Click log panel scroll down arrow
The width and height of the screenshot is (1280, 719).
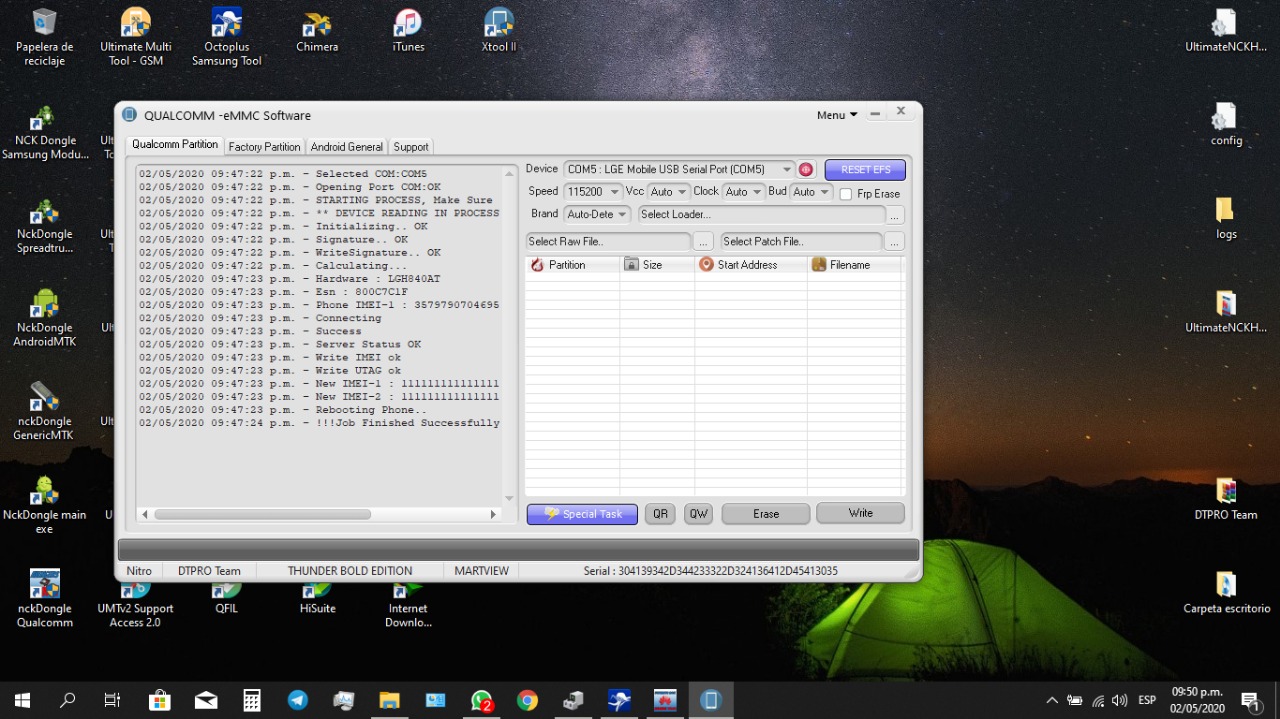[509, 498]
